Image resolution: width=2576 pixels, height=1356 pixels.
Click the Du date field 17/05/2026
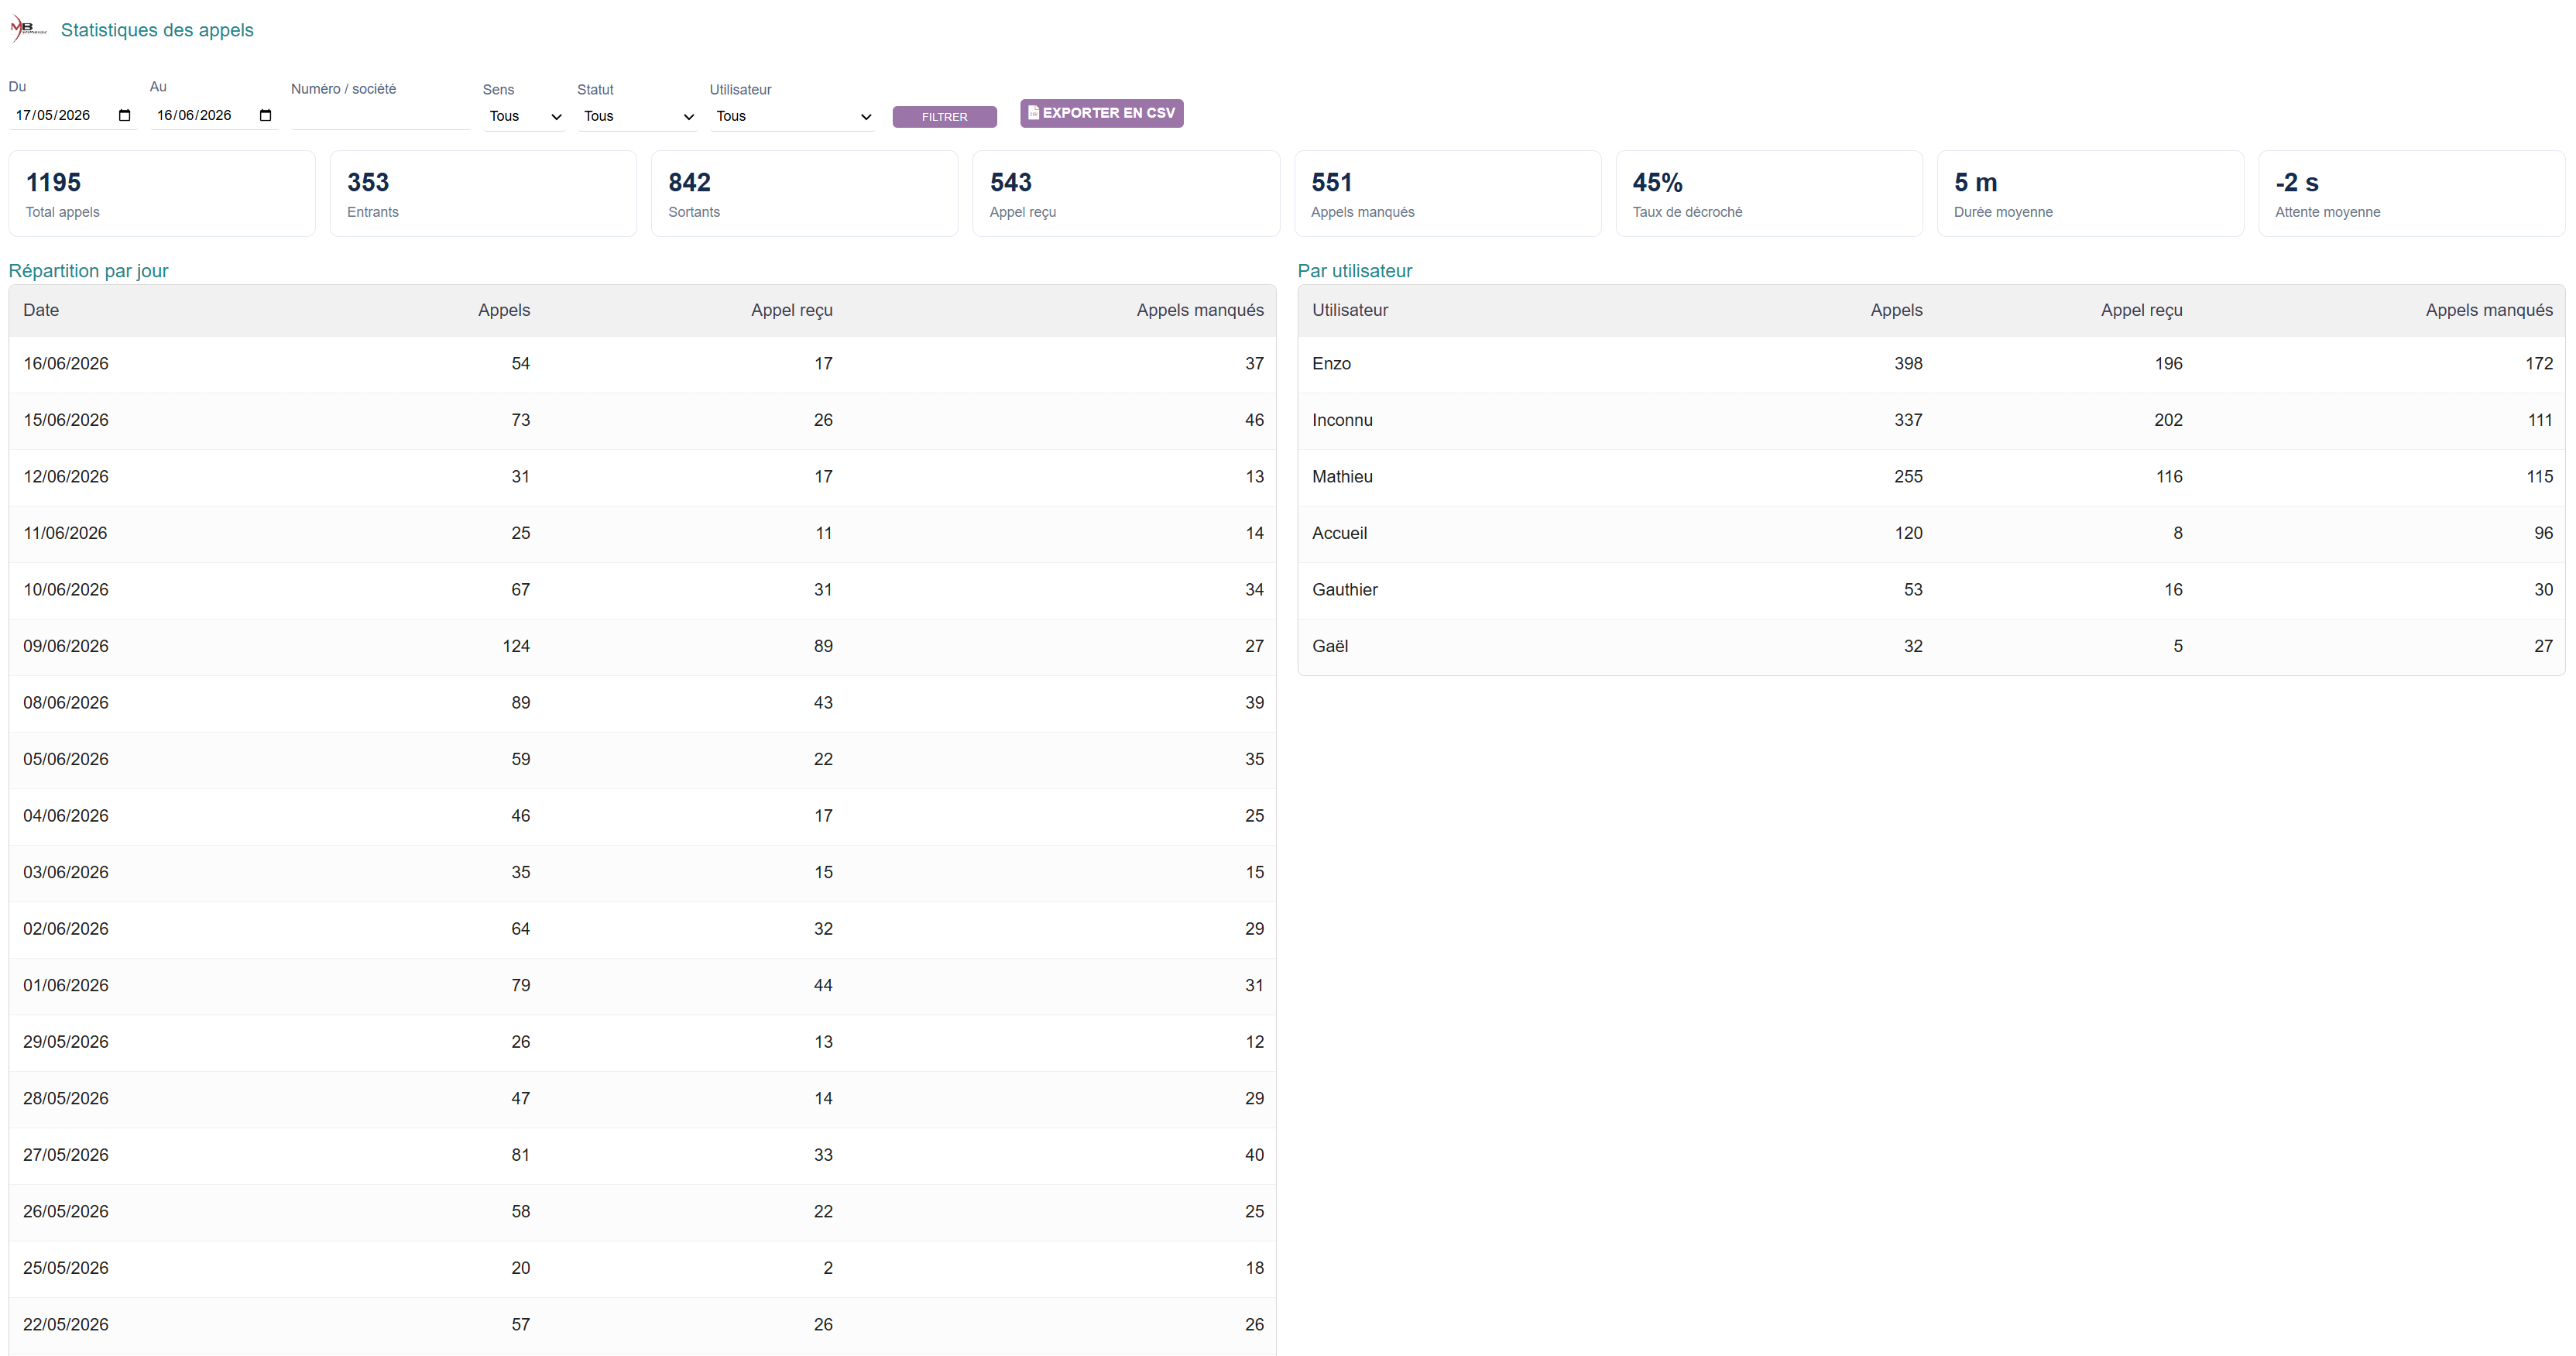tap(72, 115)
